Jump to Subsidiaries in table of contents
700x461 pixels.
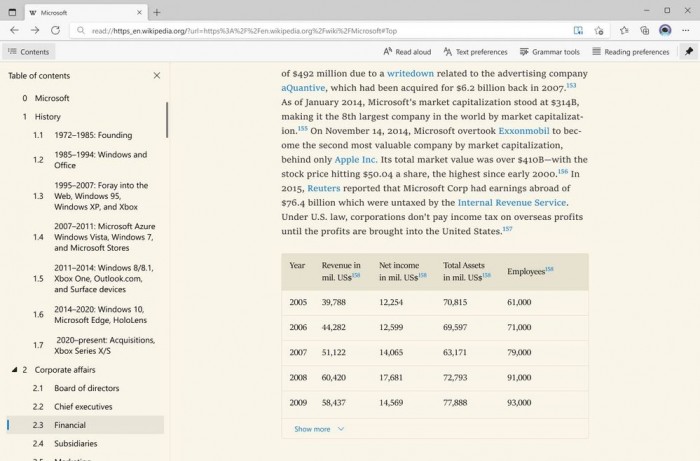click(x=76, y=443)
